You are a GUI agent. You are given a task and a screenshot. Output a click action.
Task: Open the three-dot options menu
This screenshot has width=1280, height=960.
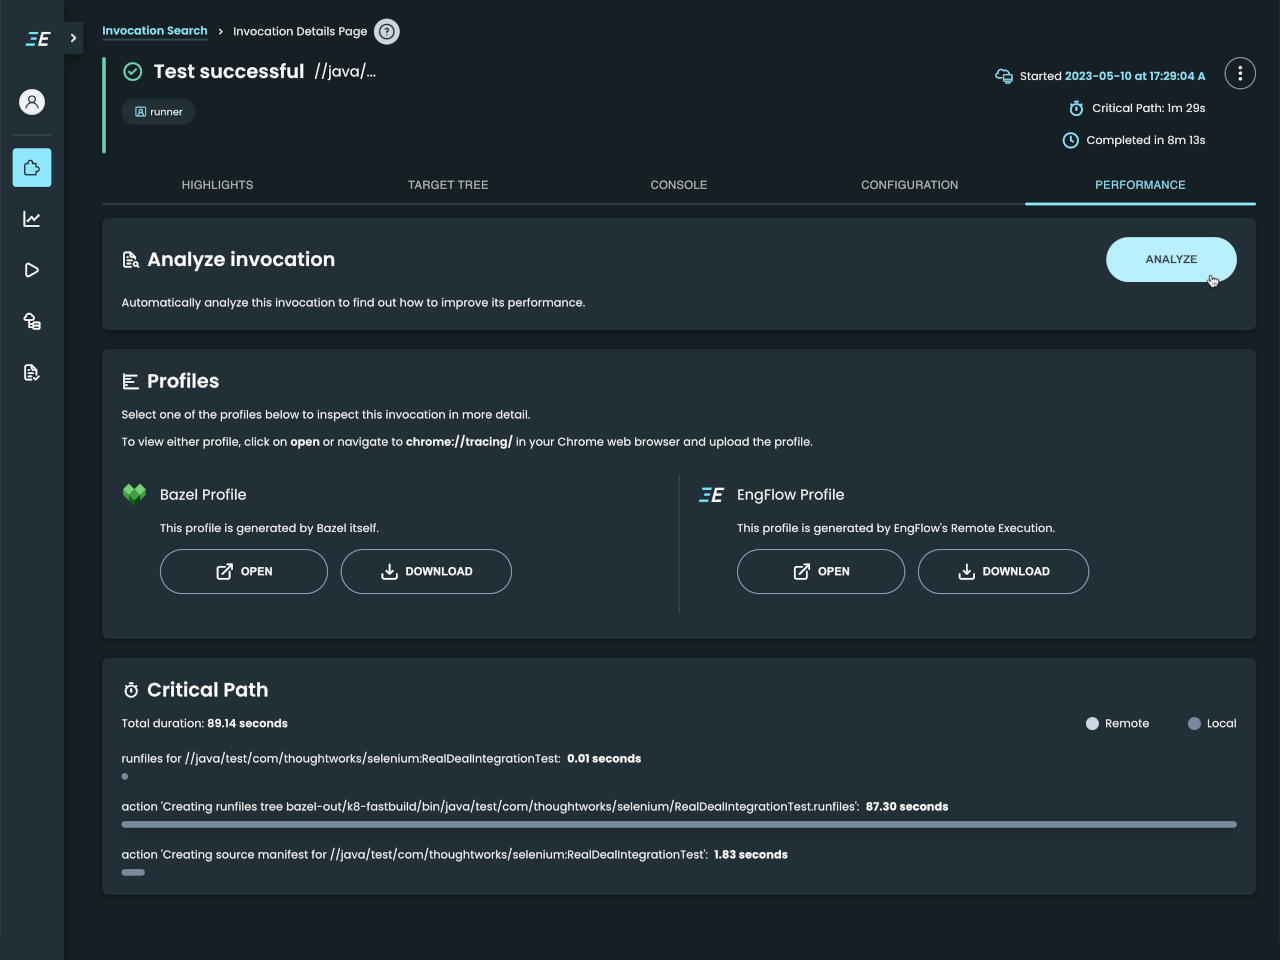[x=1240, y=73]
